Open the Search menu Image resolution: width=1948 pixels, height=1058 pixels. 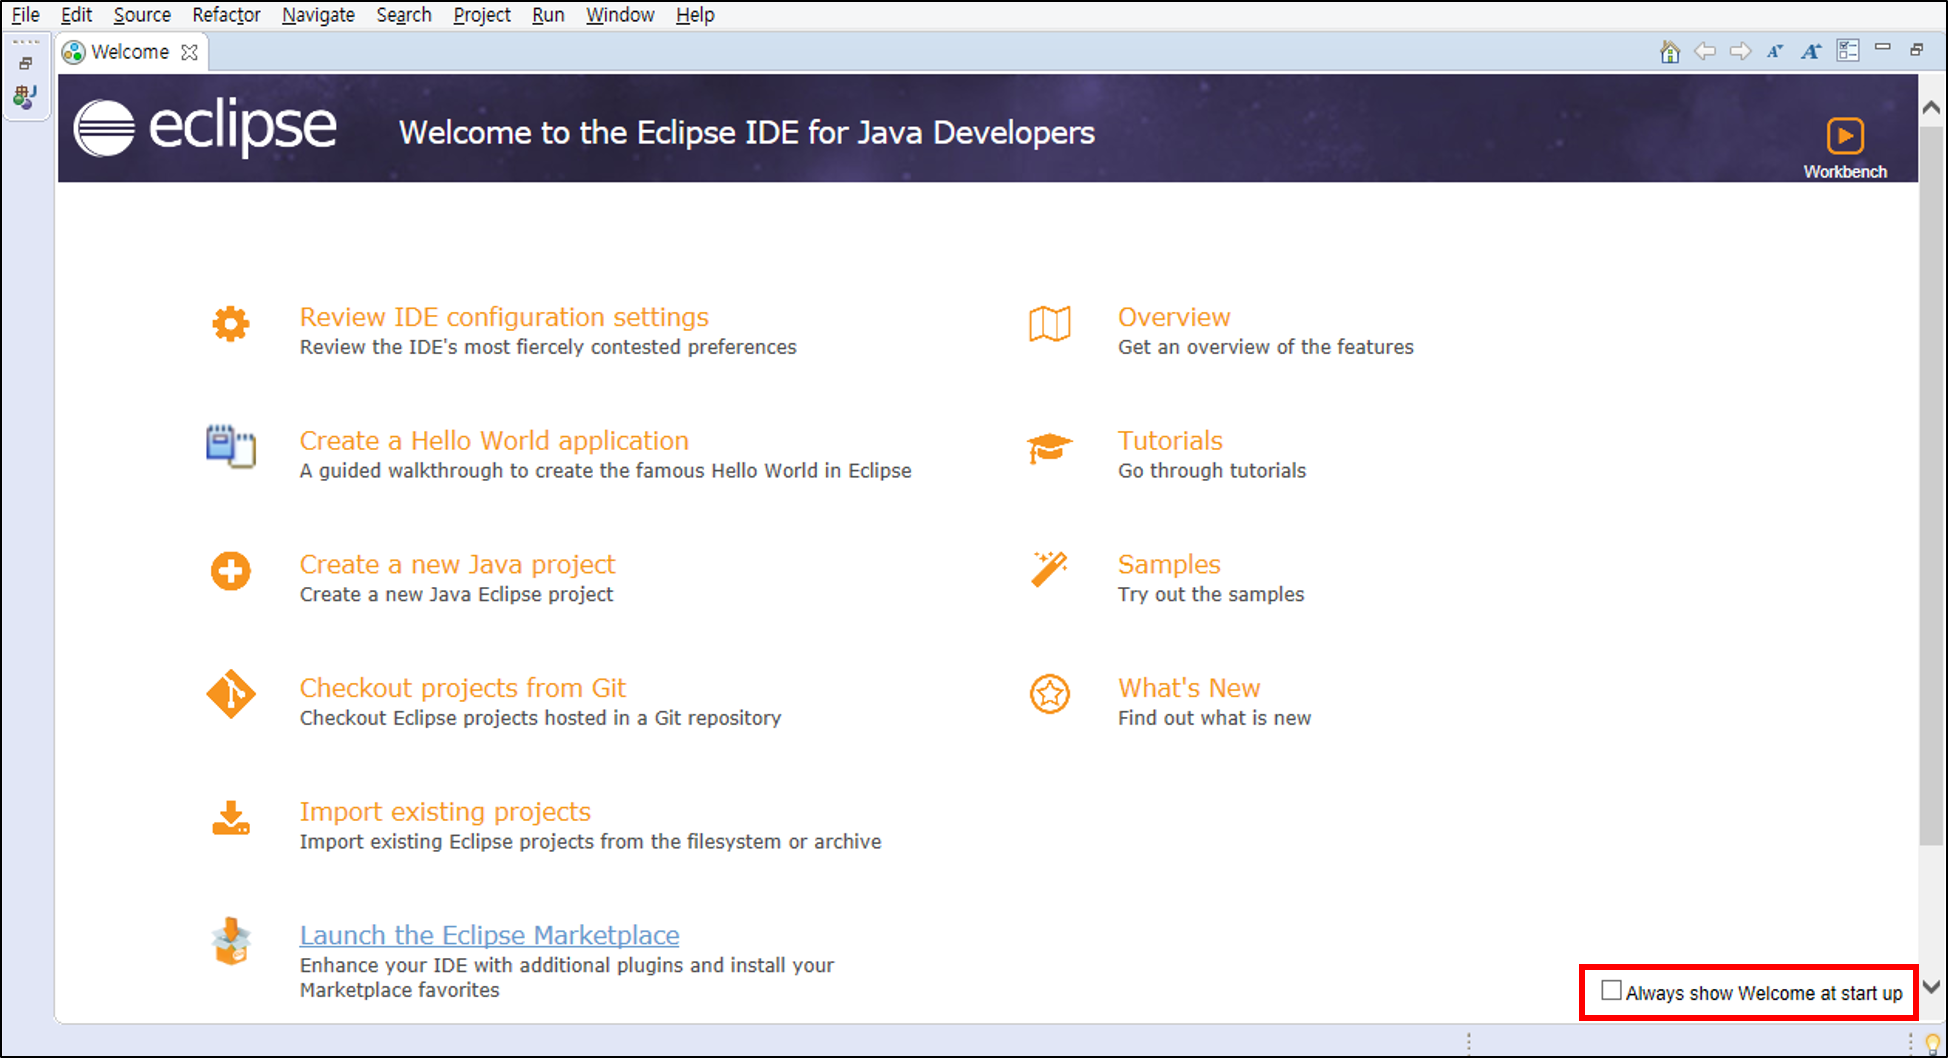pyautogui.click(x=404, y=15)
